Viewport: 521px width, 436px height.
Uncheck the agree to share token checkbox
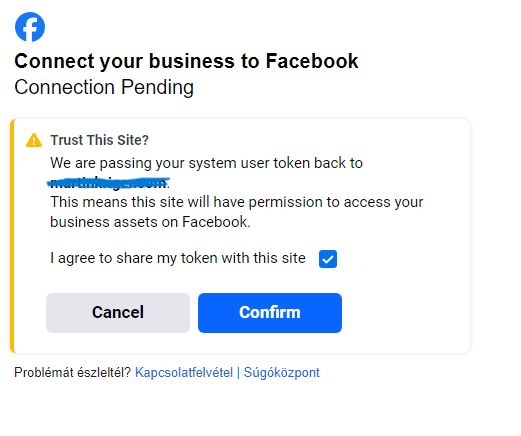point(328,259)
